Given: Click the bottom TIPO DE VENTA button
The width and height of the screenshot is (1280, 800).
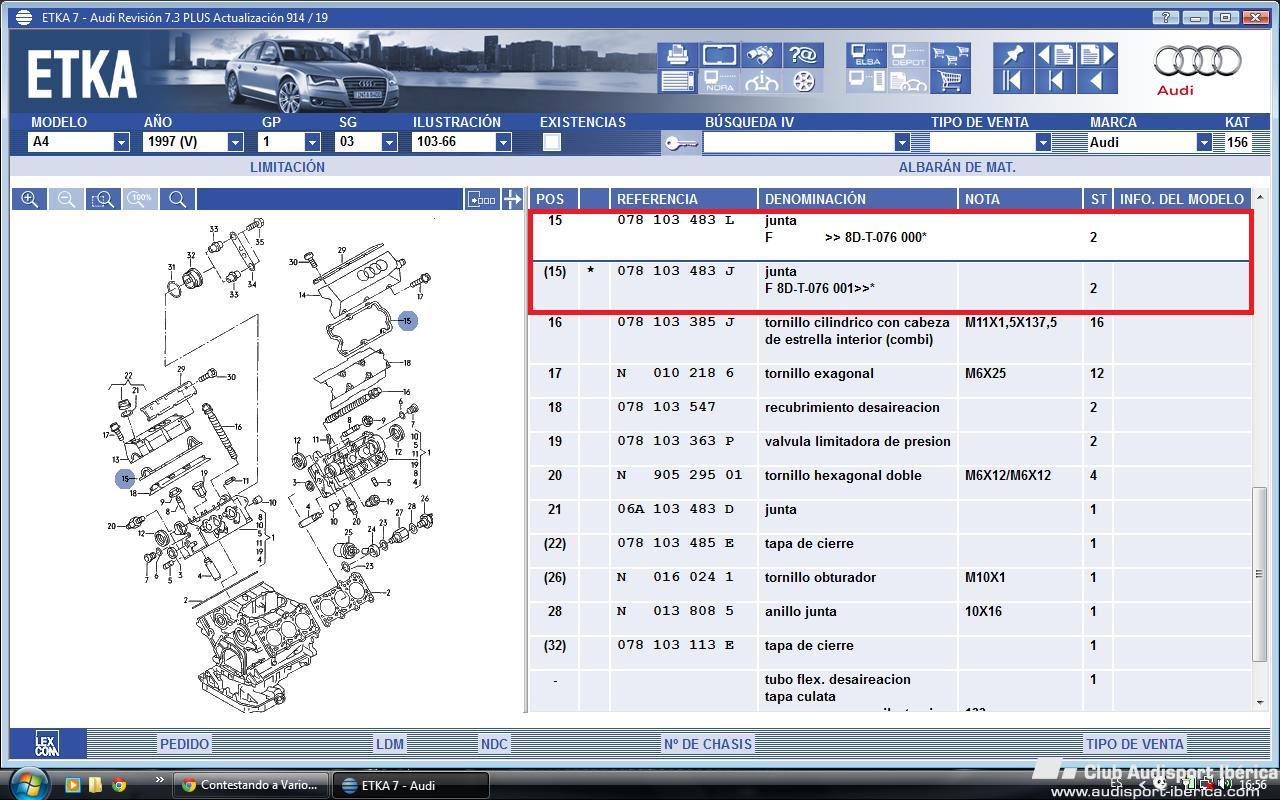Looking at the screenshot, I should point(1135,743).
